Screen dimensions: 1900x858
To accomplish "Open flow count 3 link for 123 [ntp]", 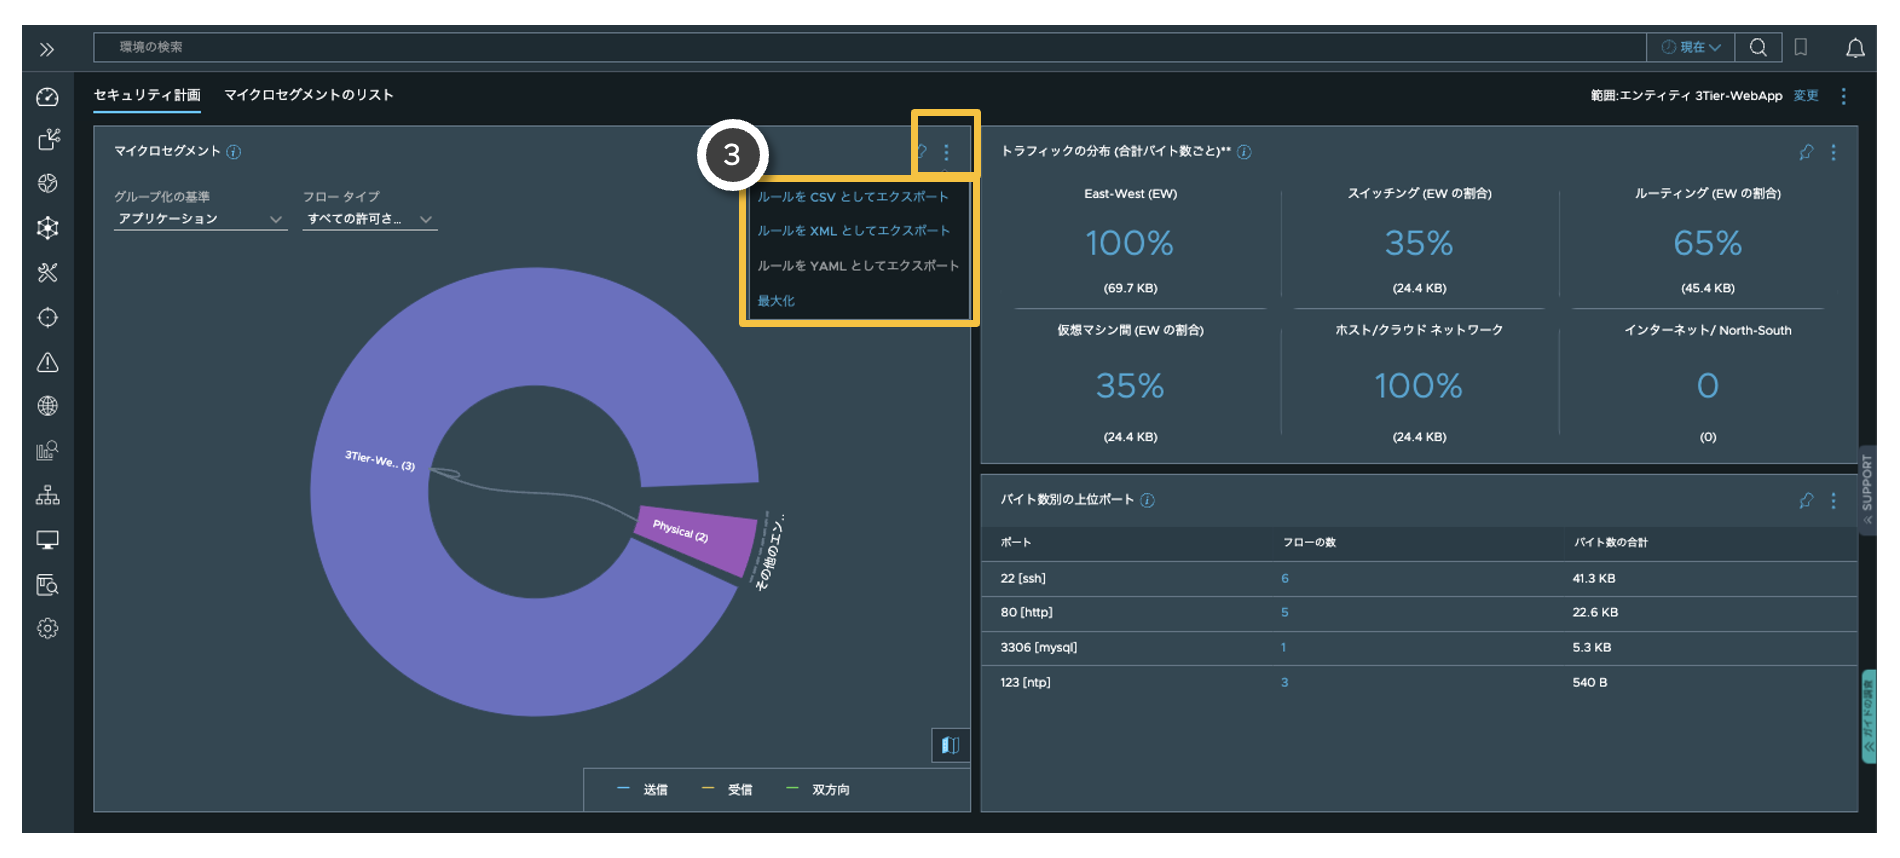I will point(1285,682).
